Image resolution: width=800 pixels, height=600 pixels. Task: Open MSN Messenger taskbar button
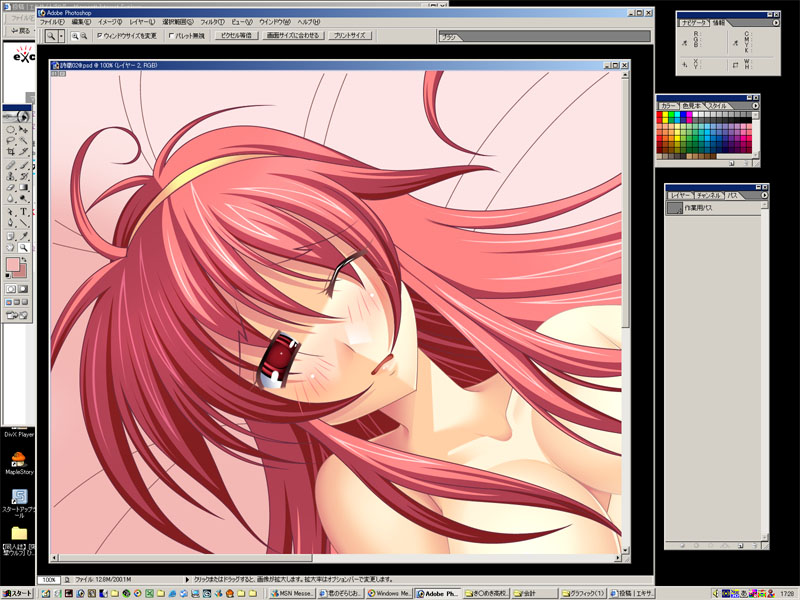(291, 593)
